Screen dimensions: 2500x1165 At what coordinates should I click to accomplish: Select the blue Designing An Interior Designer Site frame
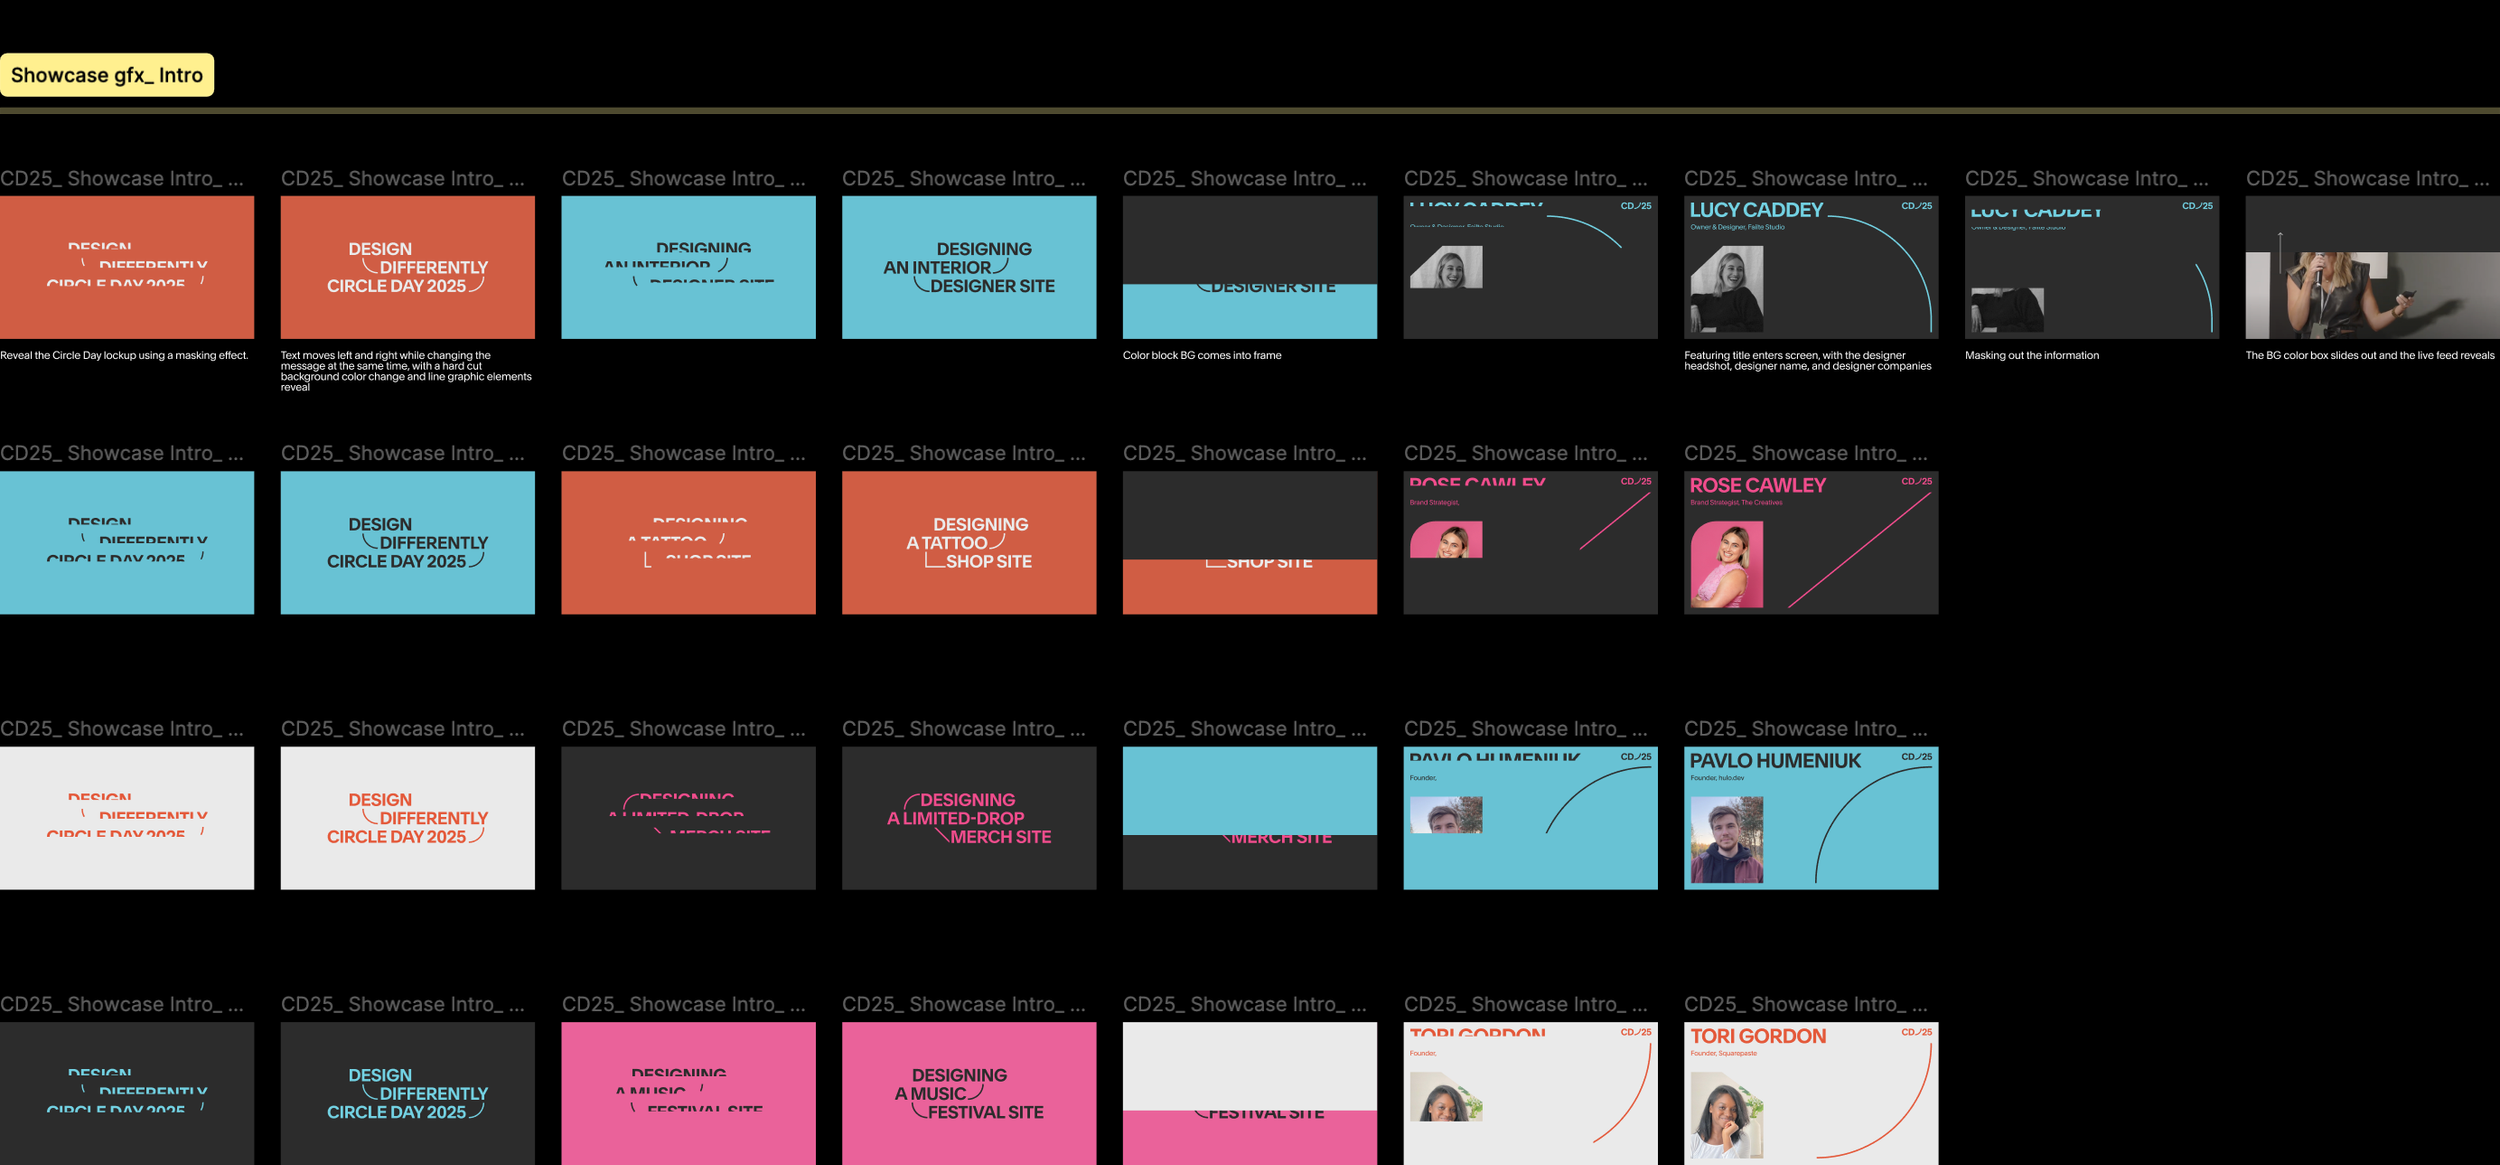pos(968,267)
